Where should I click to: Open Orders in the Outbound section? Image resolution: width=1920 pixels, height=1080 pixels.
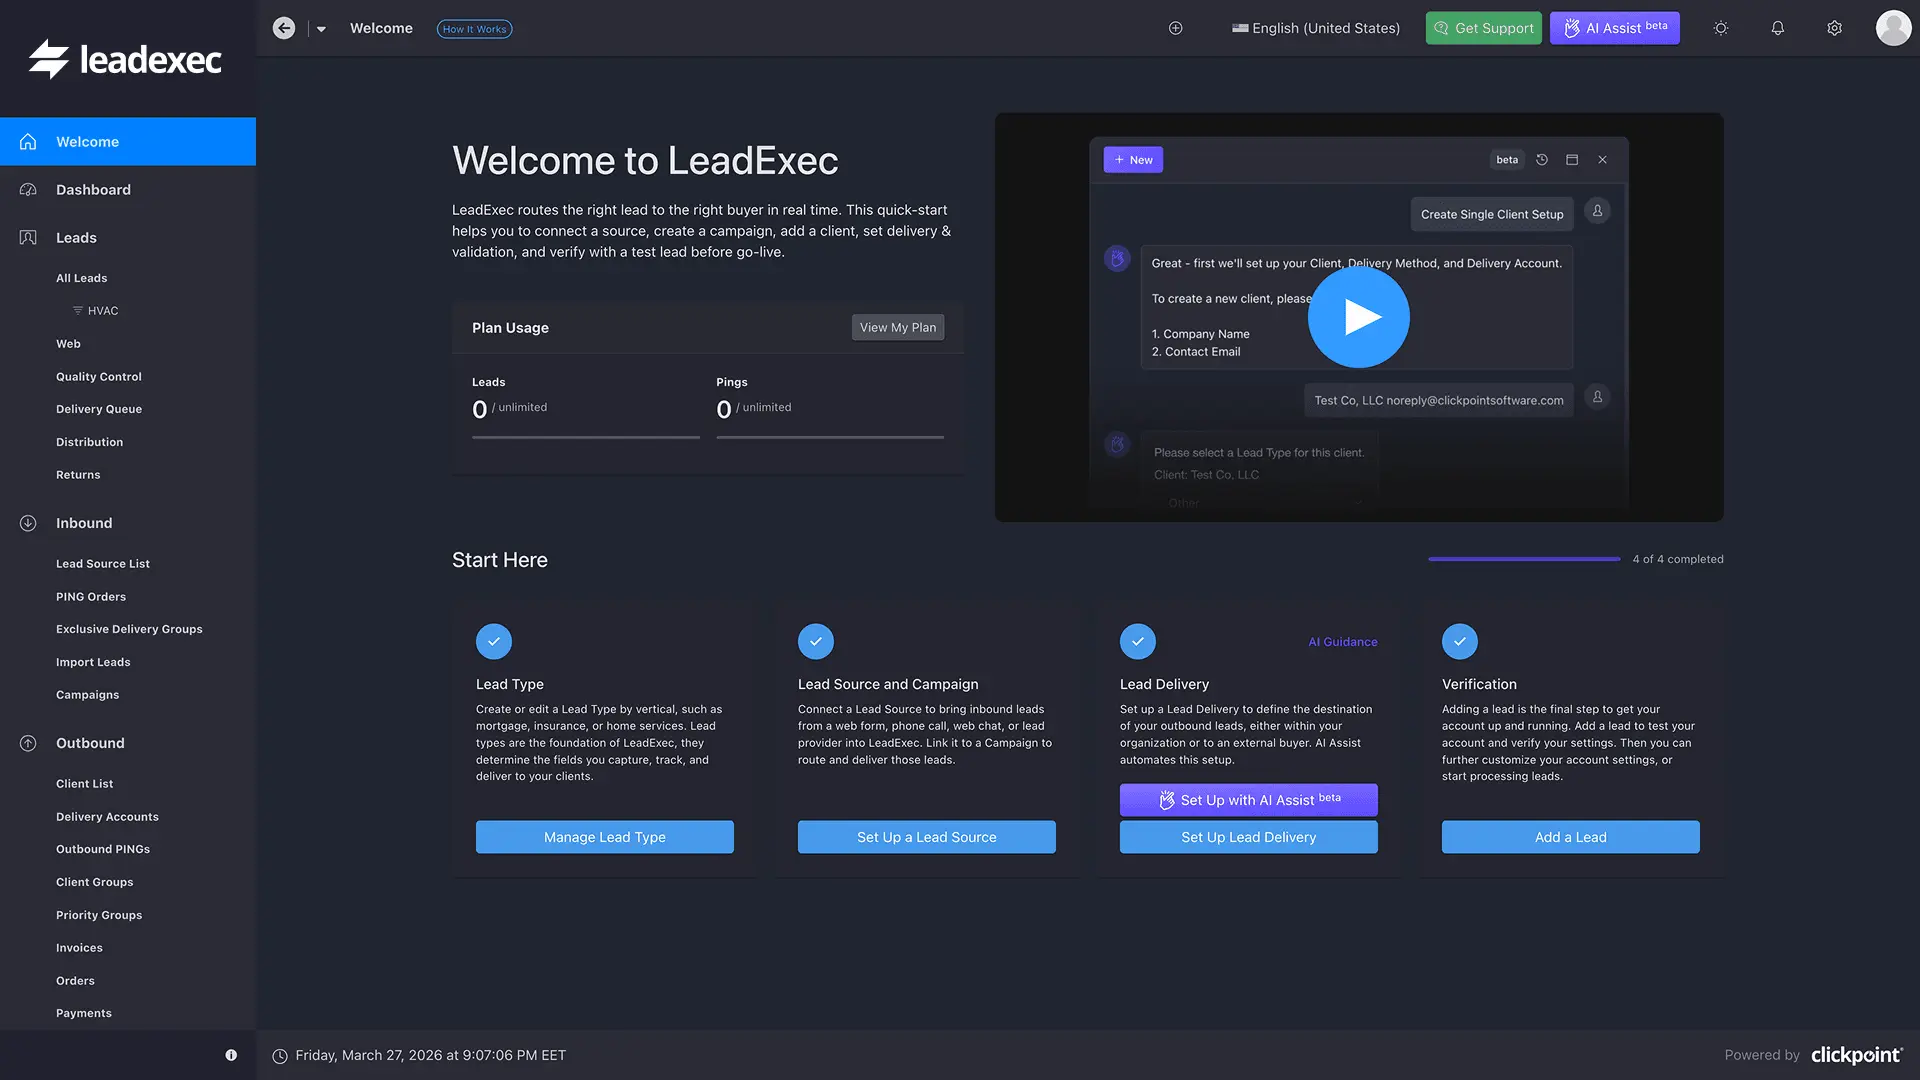click(x=75, y=981)
